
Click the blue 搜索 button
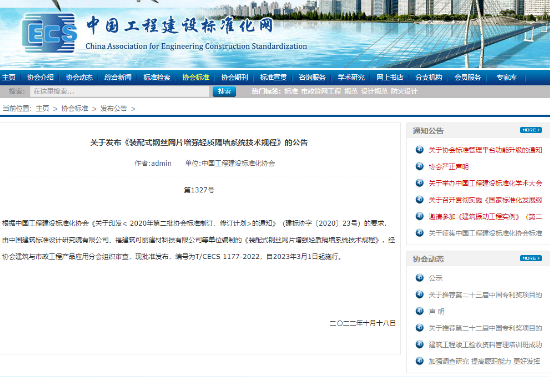pos(224,91)
